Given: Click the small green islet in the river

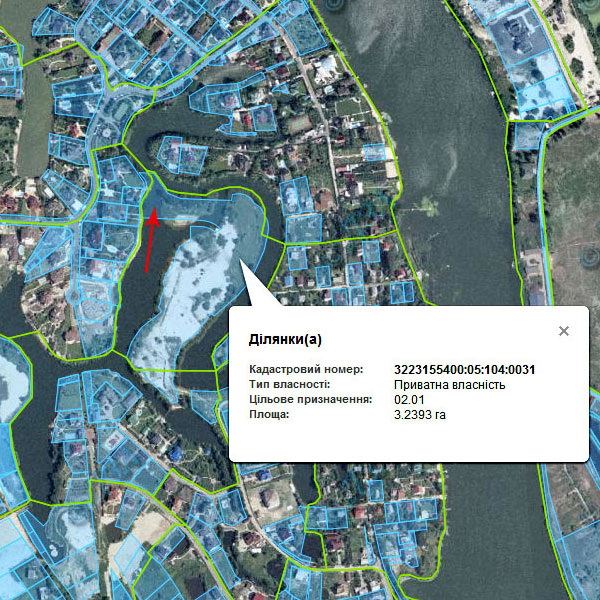Looking at the screenshot, I should pyautogui.click(x=425, y=209).
